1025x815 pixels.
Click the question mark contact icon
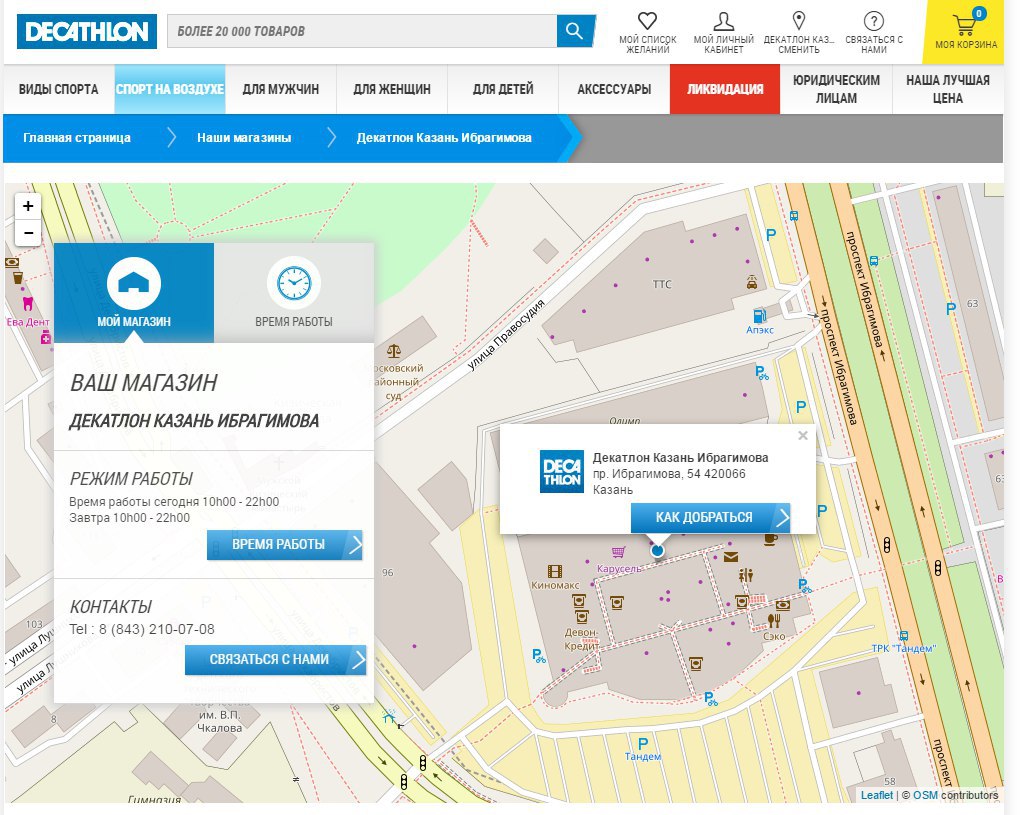tap(873, 21)
